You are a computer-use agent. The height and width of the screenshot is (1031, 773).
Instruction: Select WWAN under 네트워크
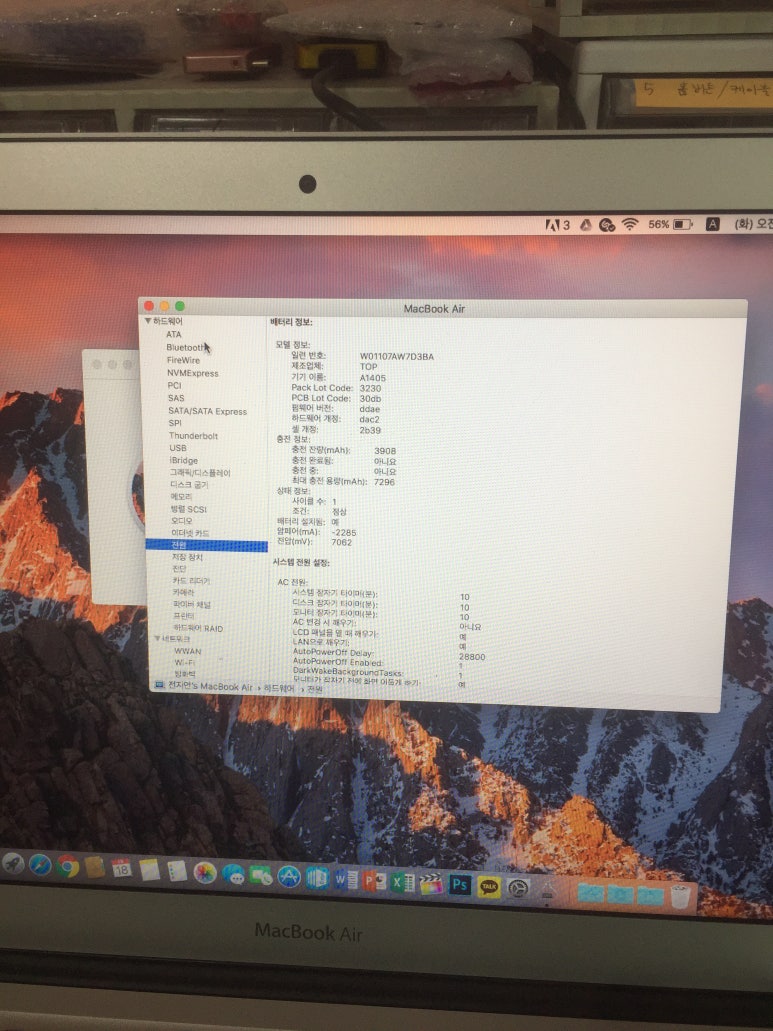click(188, 651)
